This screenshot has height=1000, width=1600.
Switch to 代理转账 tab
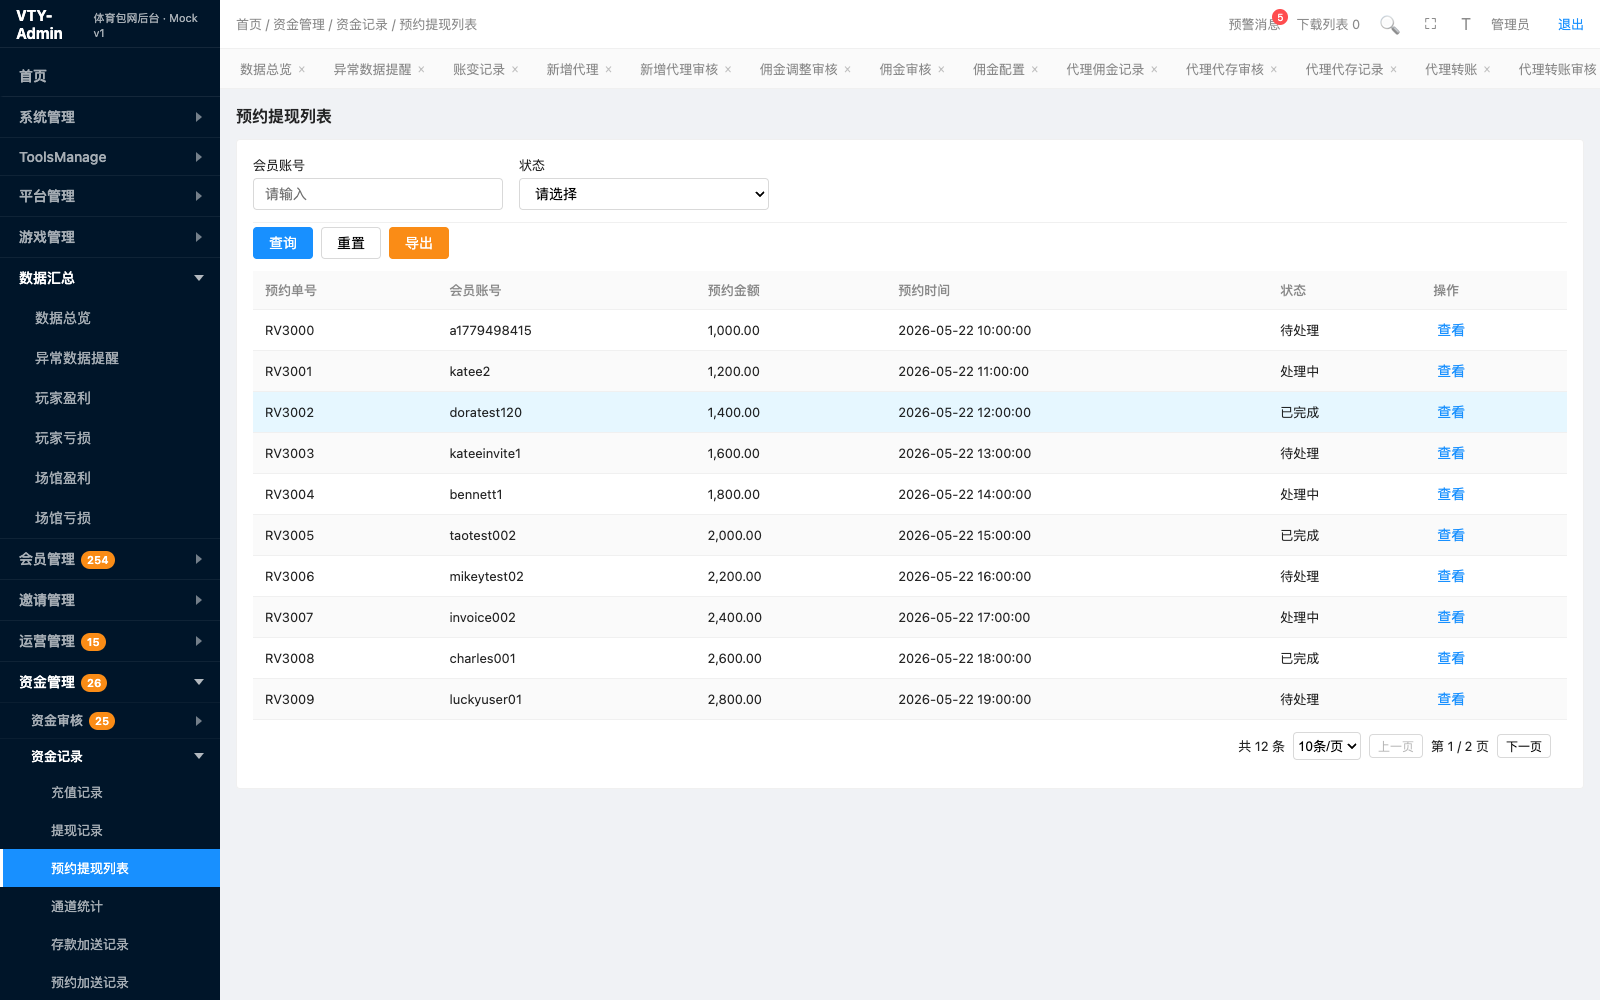[x=1451, y=70]
